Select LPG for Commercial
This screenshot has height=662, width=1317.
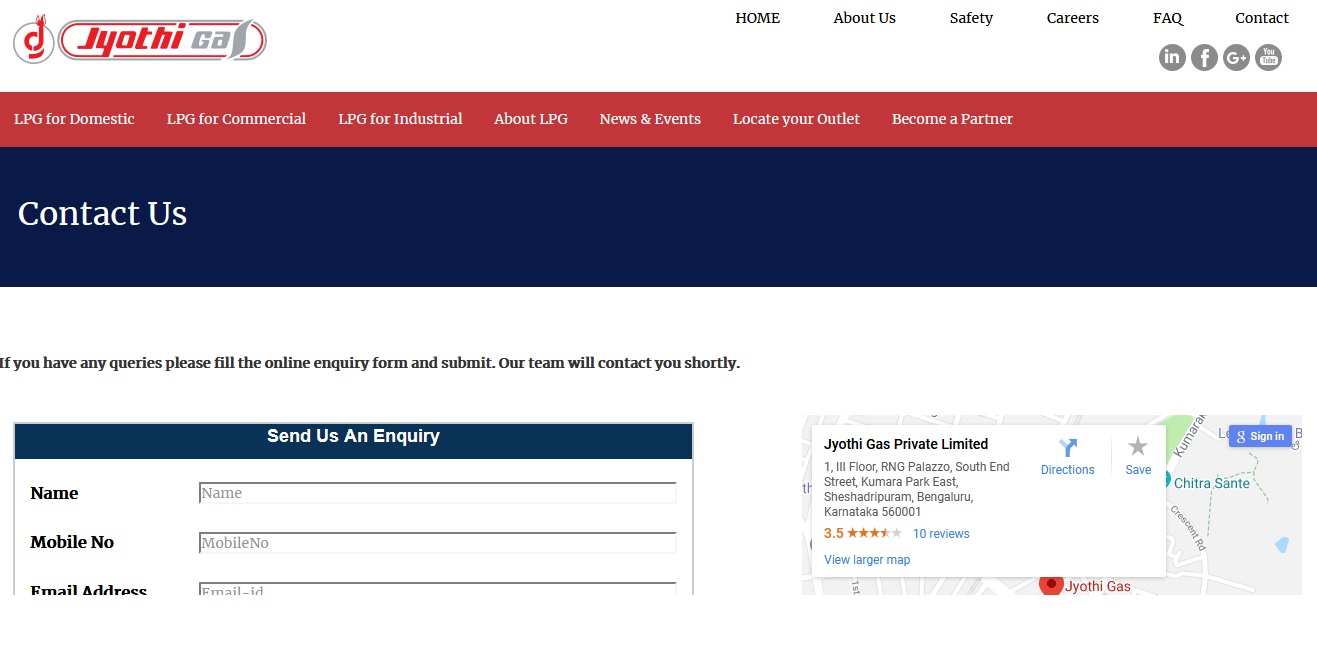pyautogui.click(x=236, y=119)
